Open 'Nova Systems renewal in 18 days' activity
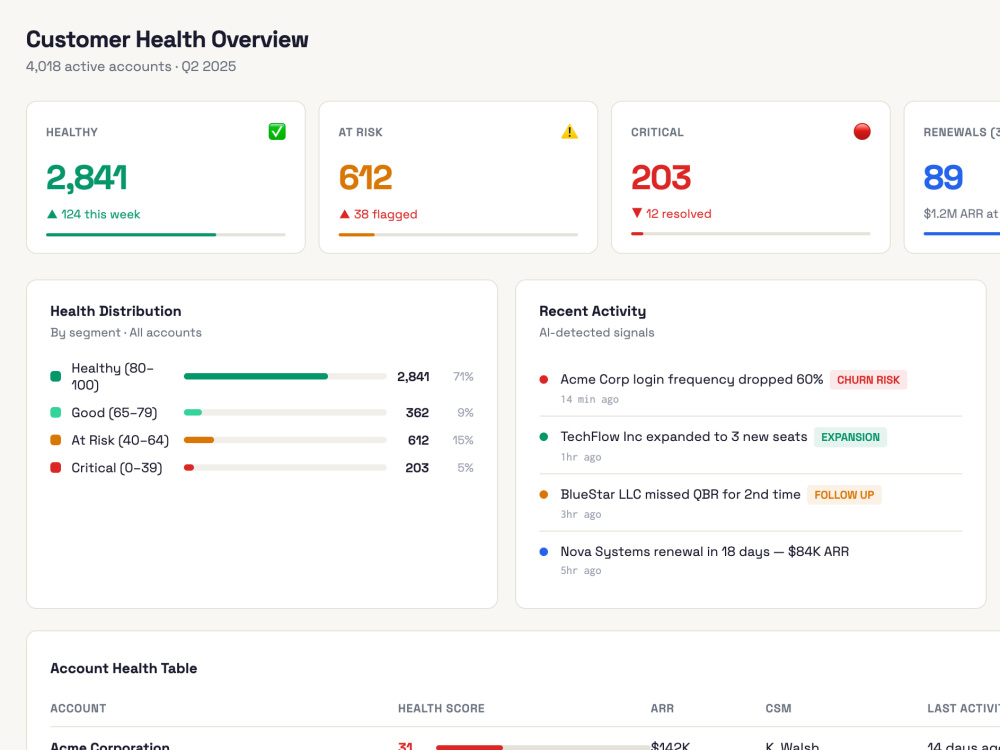Screen dimensions: 1000x750 [x=705, y=552]
